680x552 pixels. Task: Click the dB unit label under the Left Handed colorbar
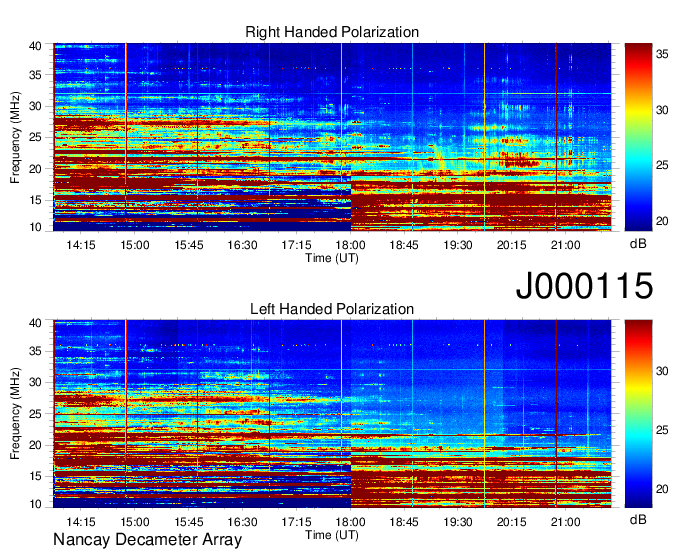pyautogui.click(x=638, y=520)
